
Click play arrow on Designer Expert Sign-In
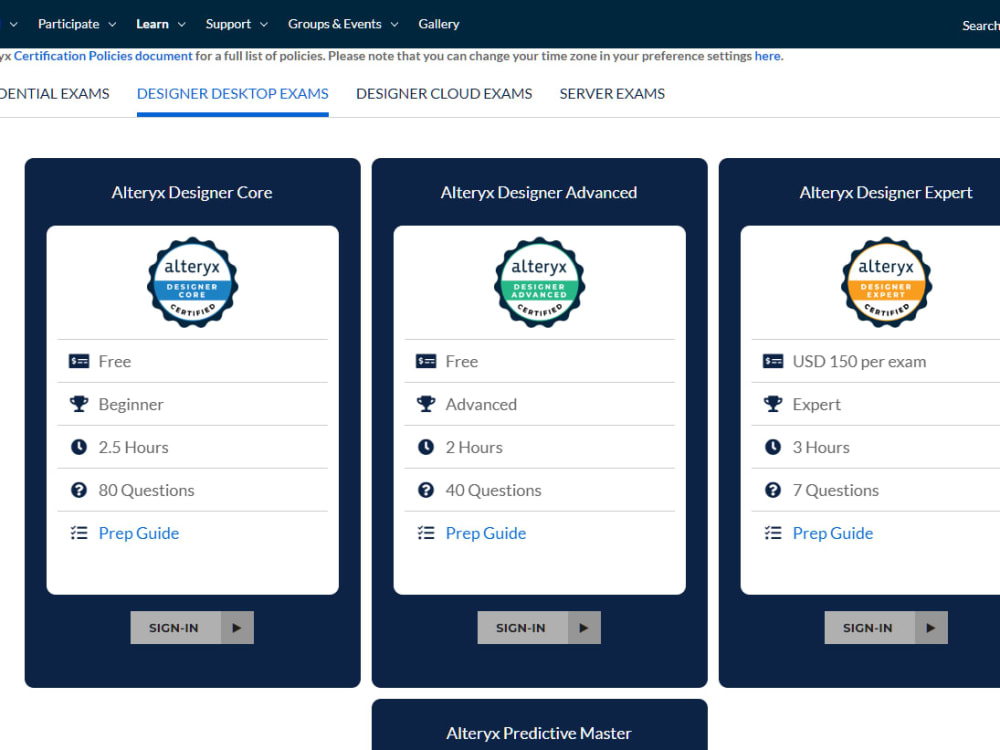(x=931, y=628)
